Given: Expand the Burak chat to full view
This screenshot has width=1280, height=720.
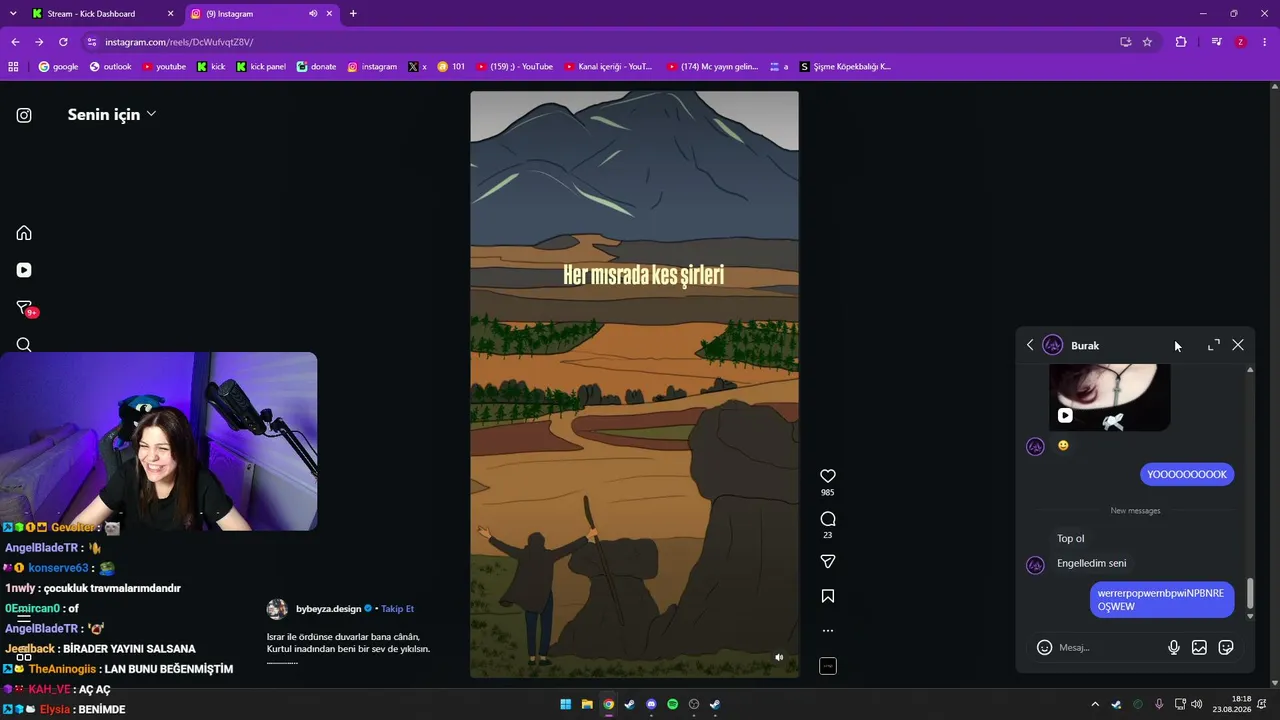Looking at the screenshot, I should tap(1213, 345).
